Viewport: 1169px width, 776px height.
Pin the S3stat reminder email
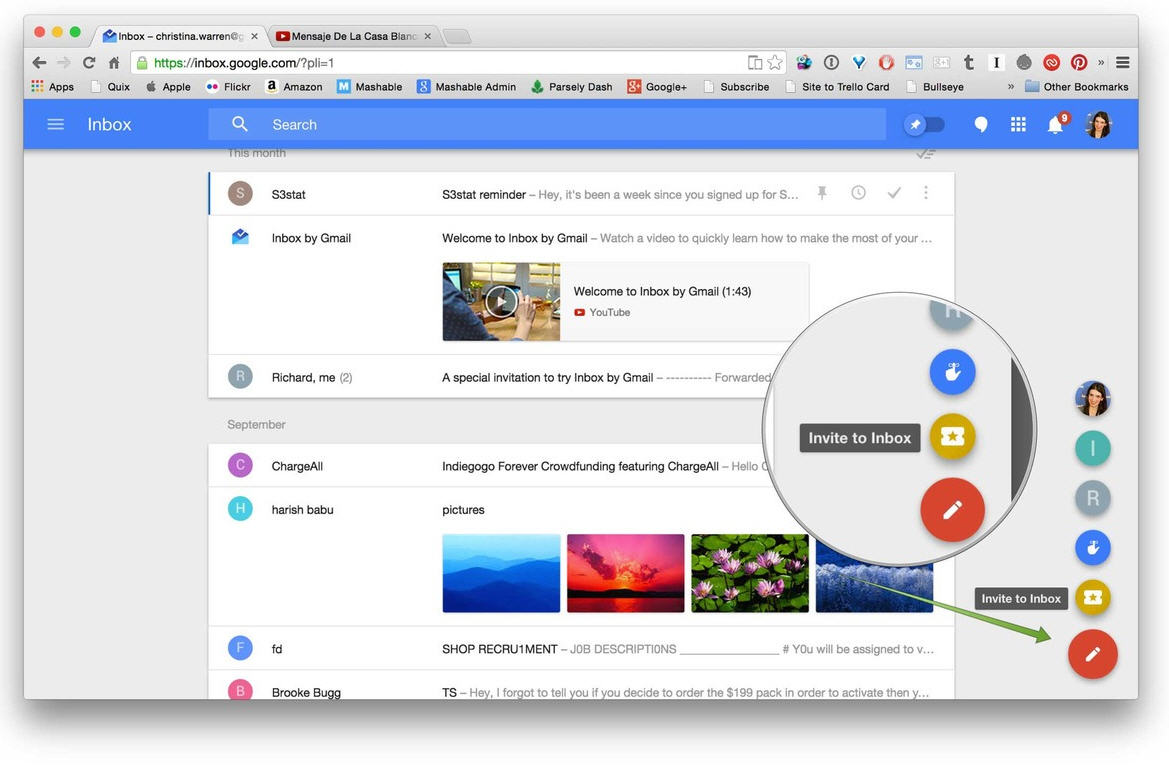click(821, 193)
